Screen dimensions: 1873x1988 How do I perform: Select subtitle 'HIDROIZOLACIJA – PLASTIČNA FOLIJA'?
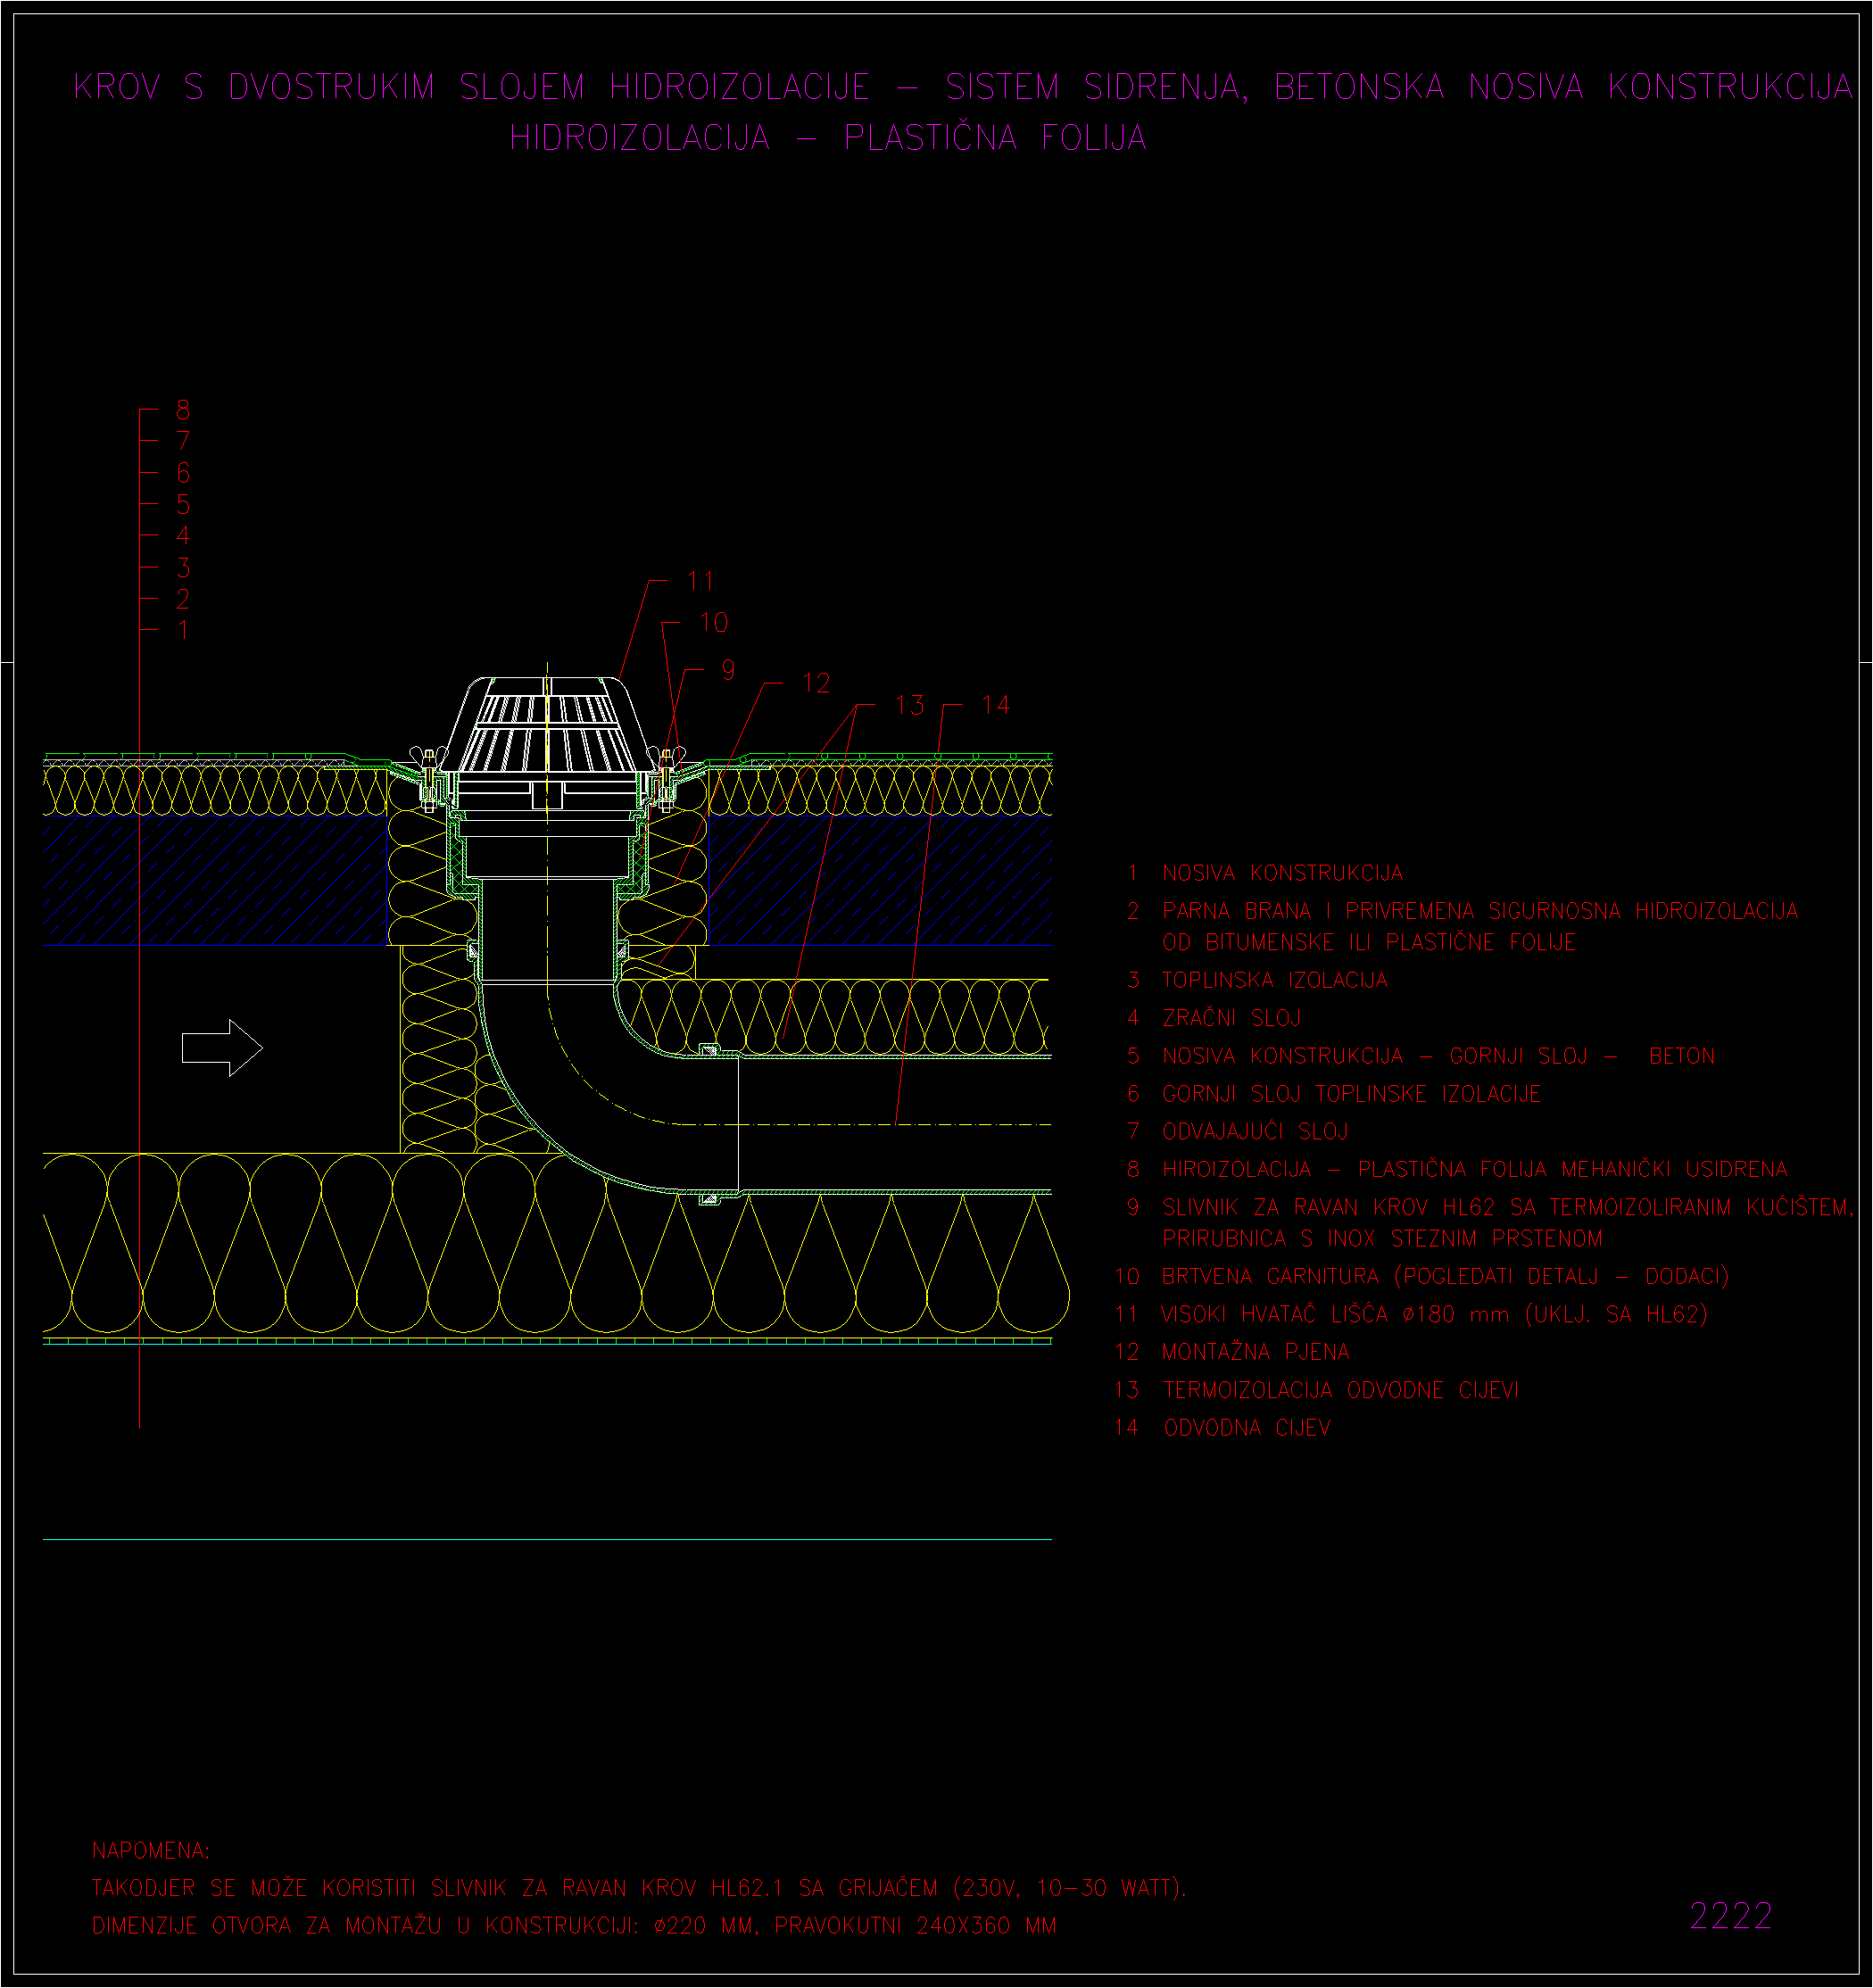(x=828, y=137)
